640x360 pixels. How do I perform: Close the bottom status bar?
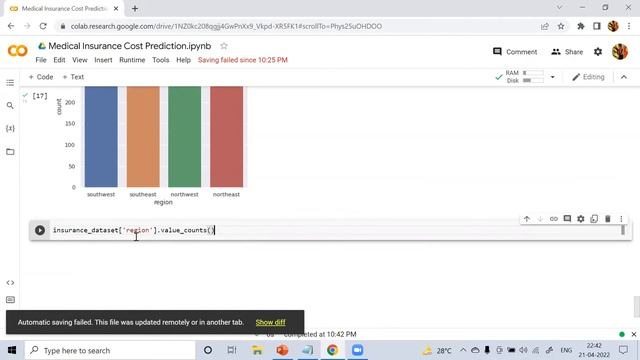coord(633,334)
